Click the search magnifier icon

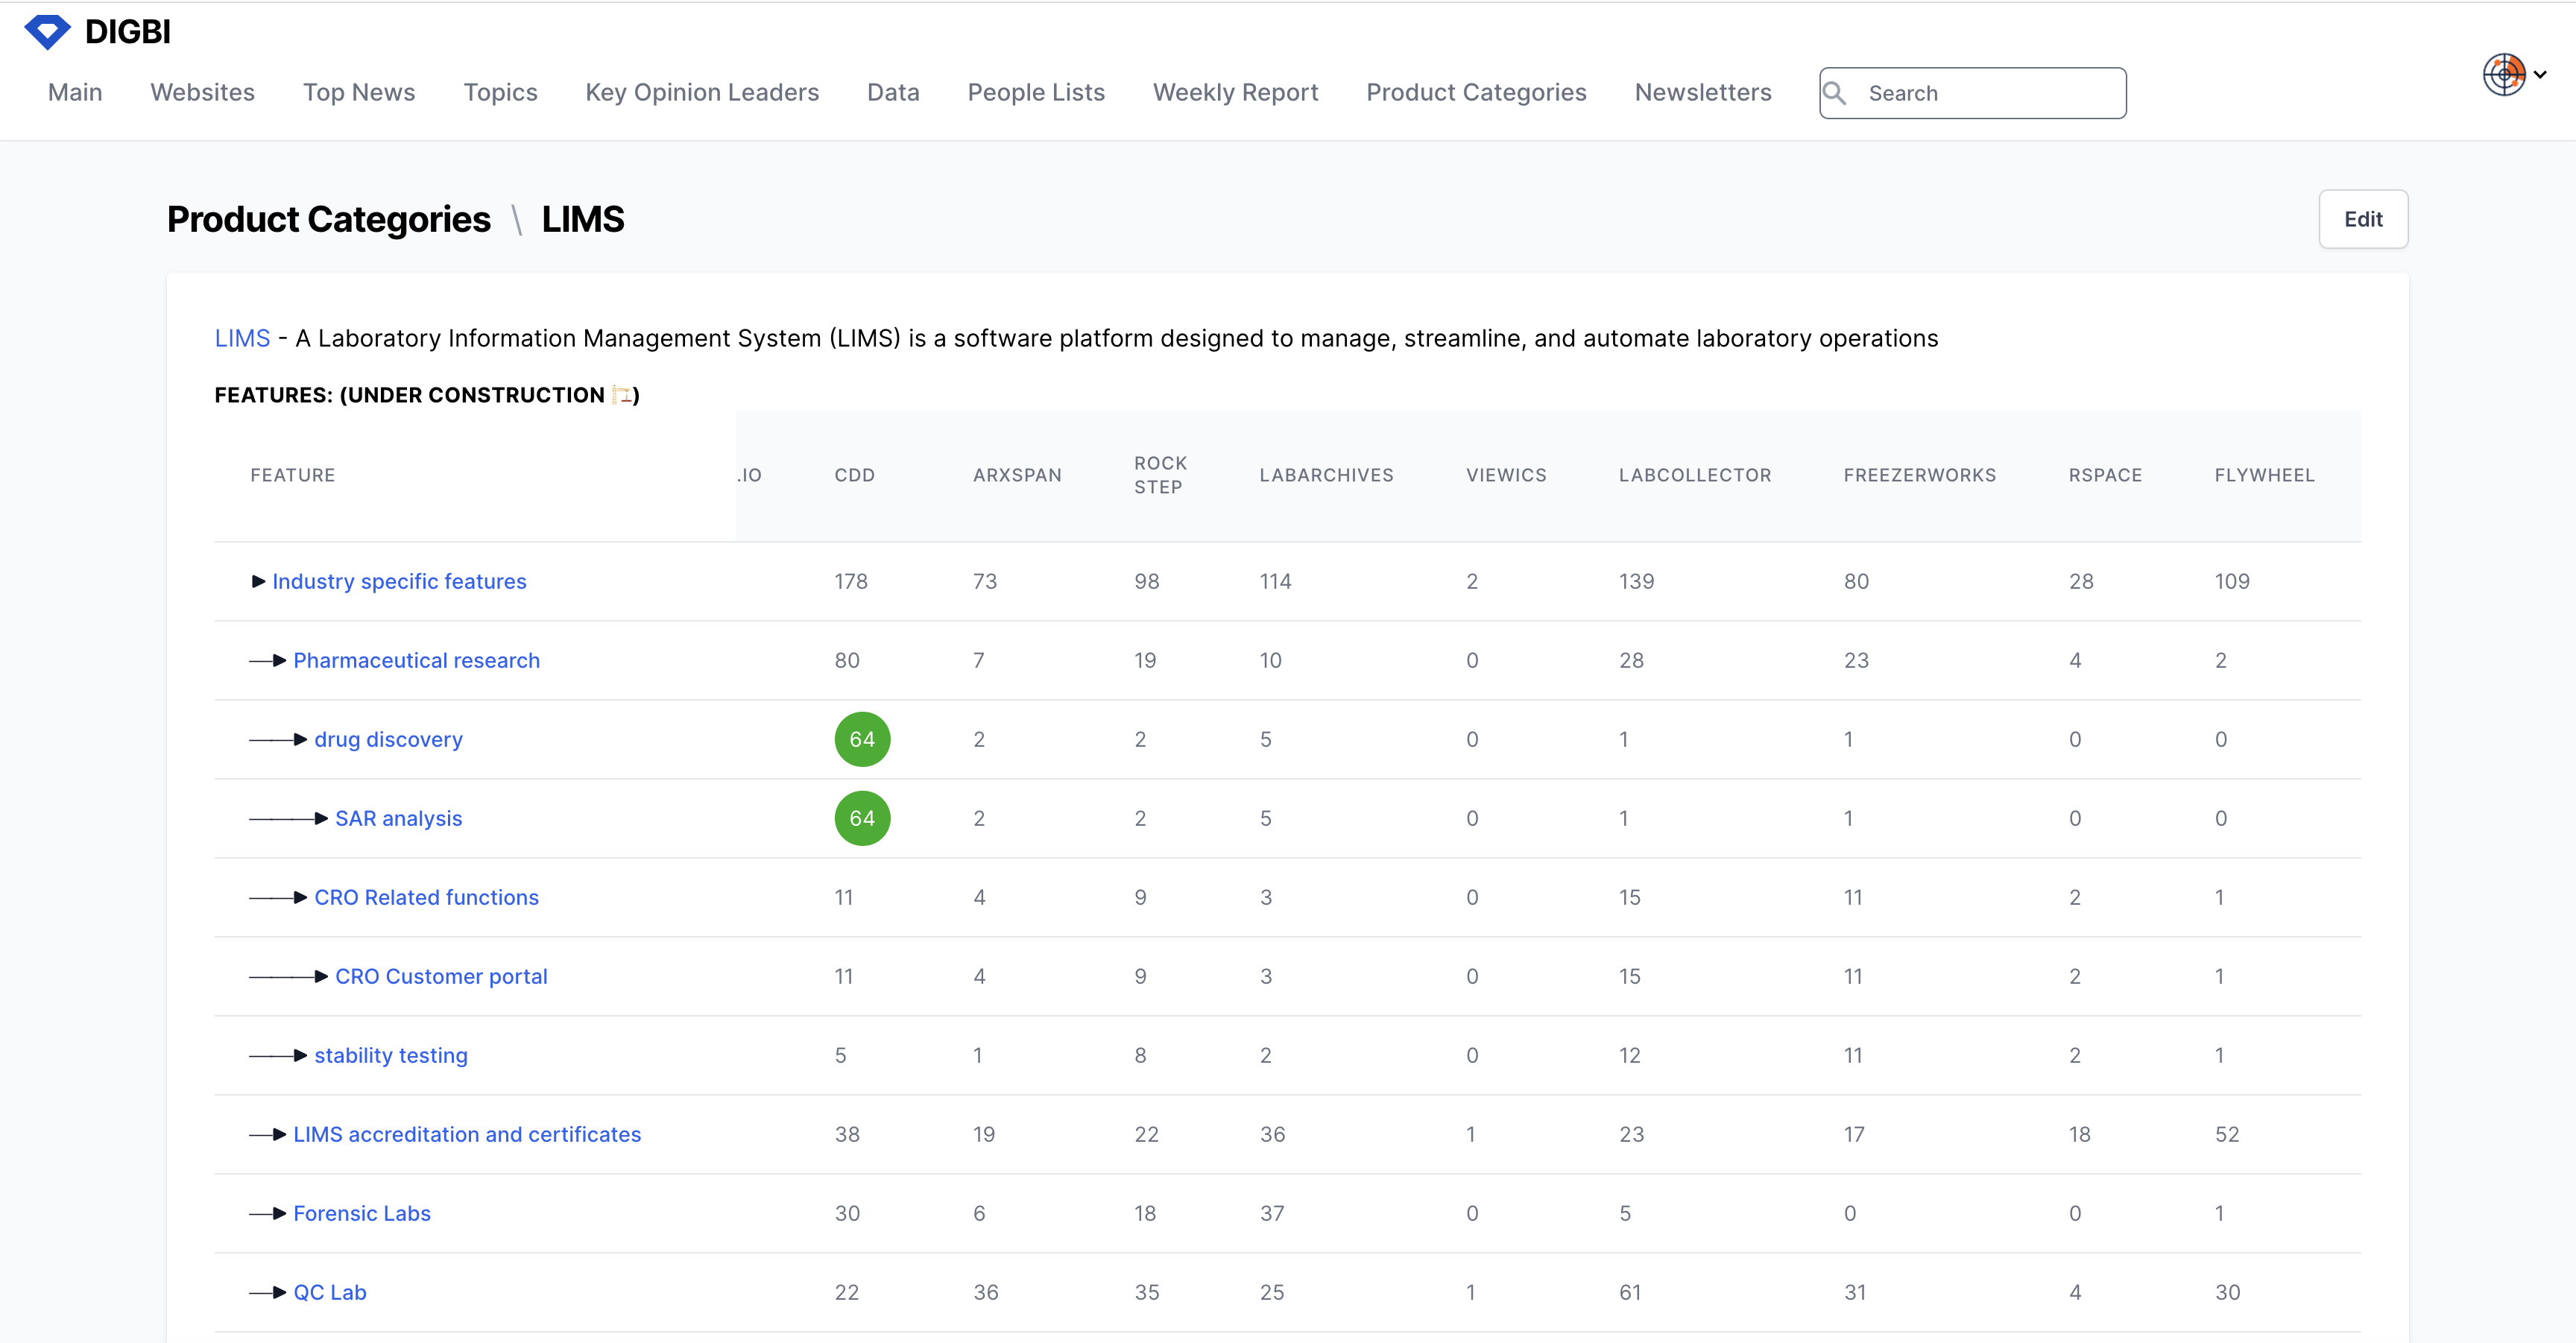[x=1835, y=93]
